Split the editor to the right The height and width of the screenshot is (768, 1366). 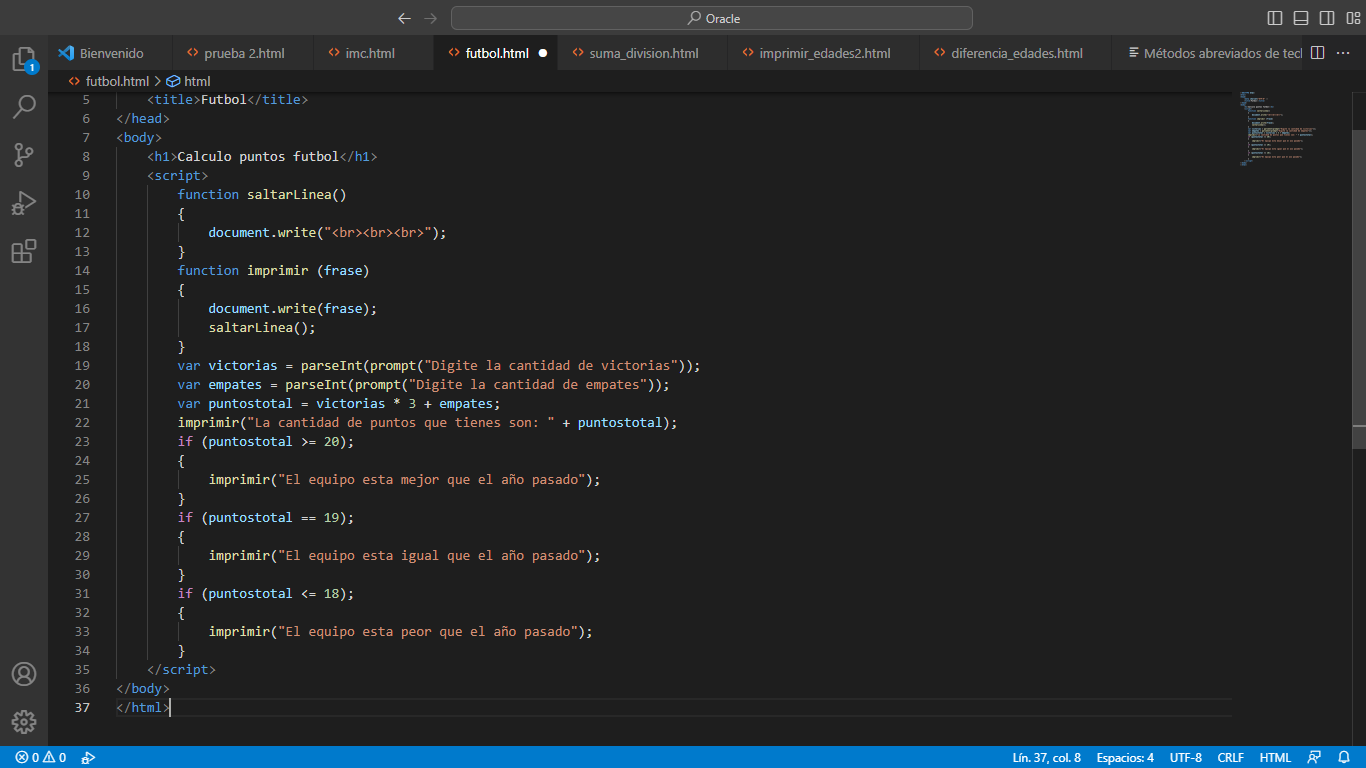(x=1318, y=53)
